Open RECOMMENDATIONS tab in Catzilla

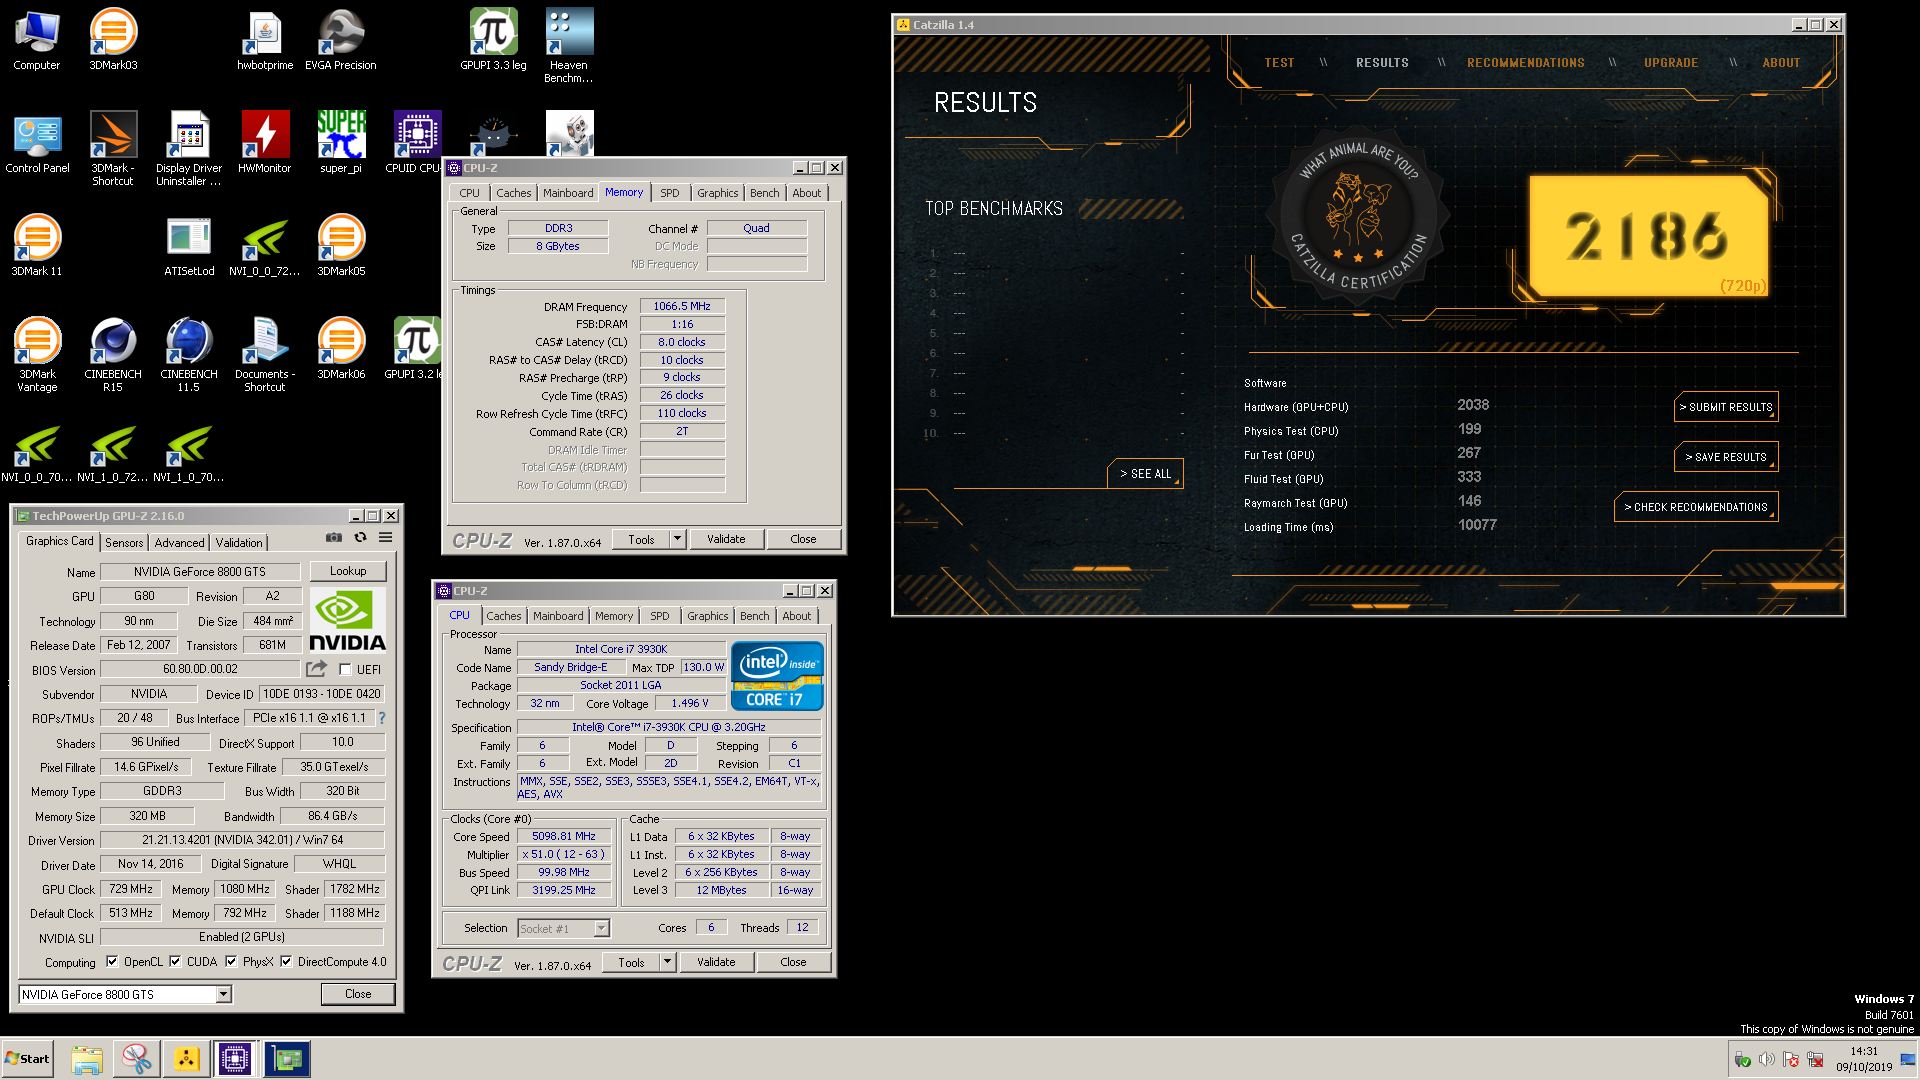point(1525,62)
